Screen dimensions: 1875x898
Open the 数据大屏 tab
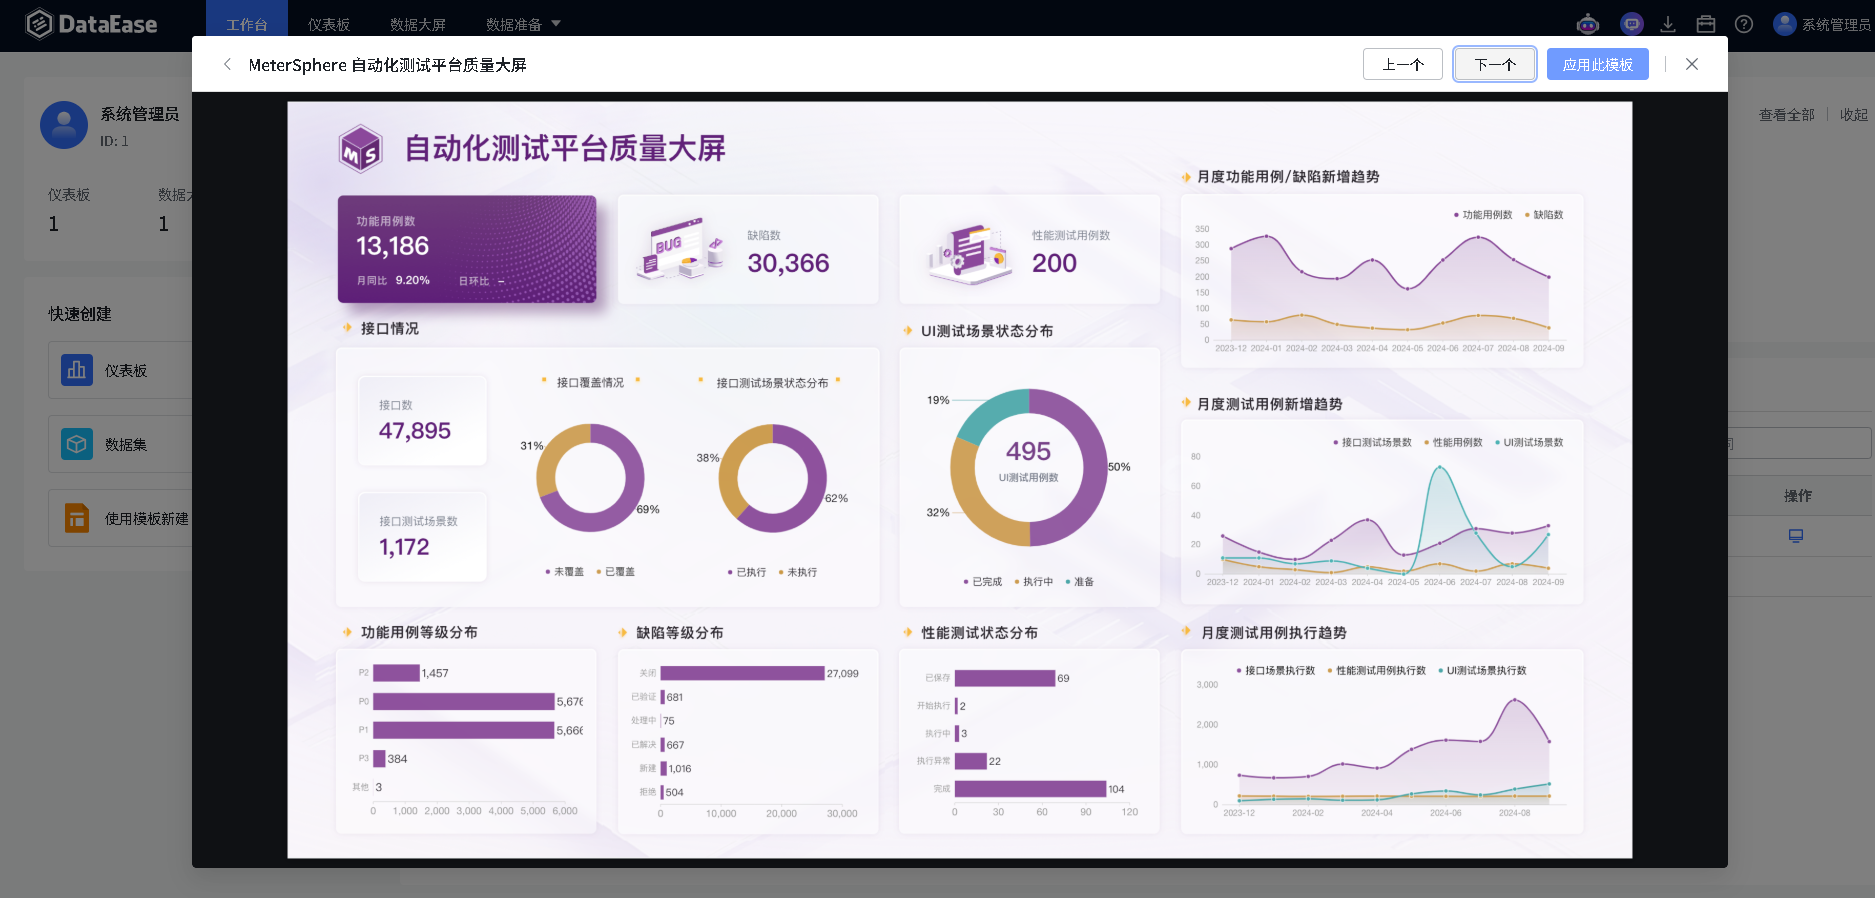point(418,24)
